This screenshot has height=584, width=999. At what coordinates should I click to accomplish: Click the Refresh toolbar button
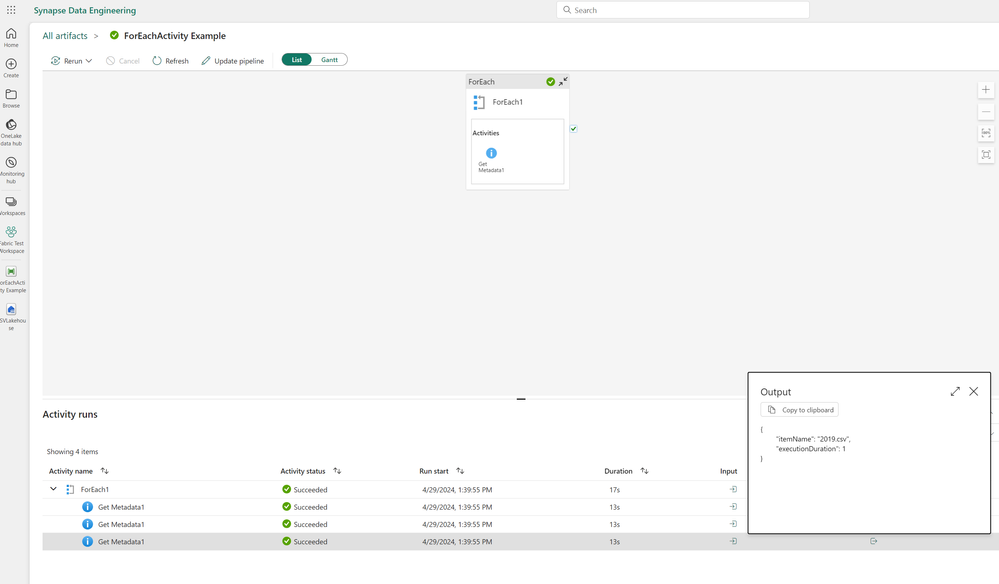click(170, 61)
